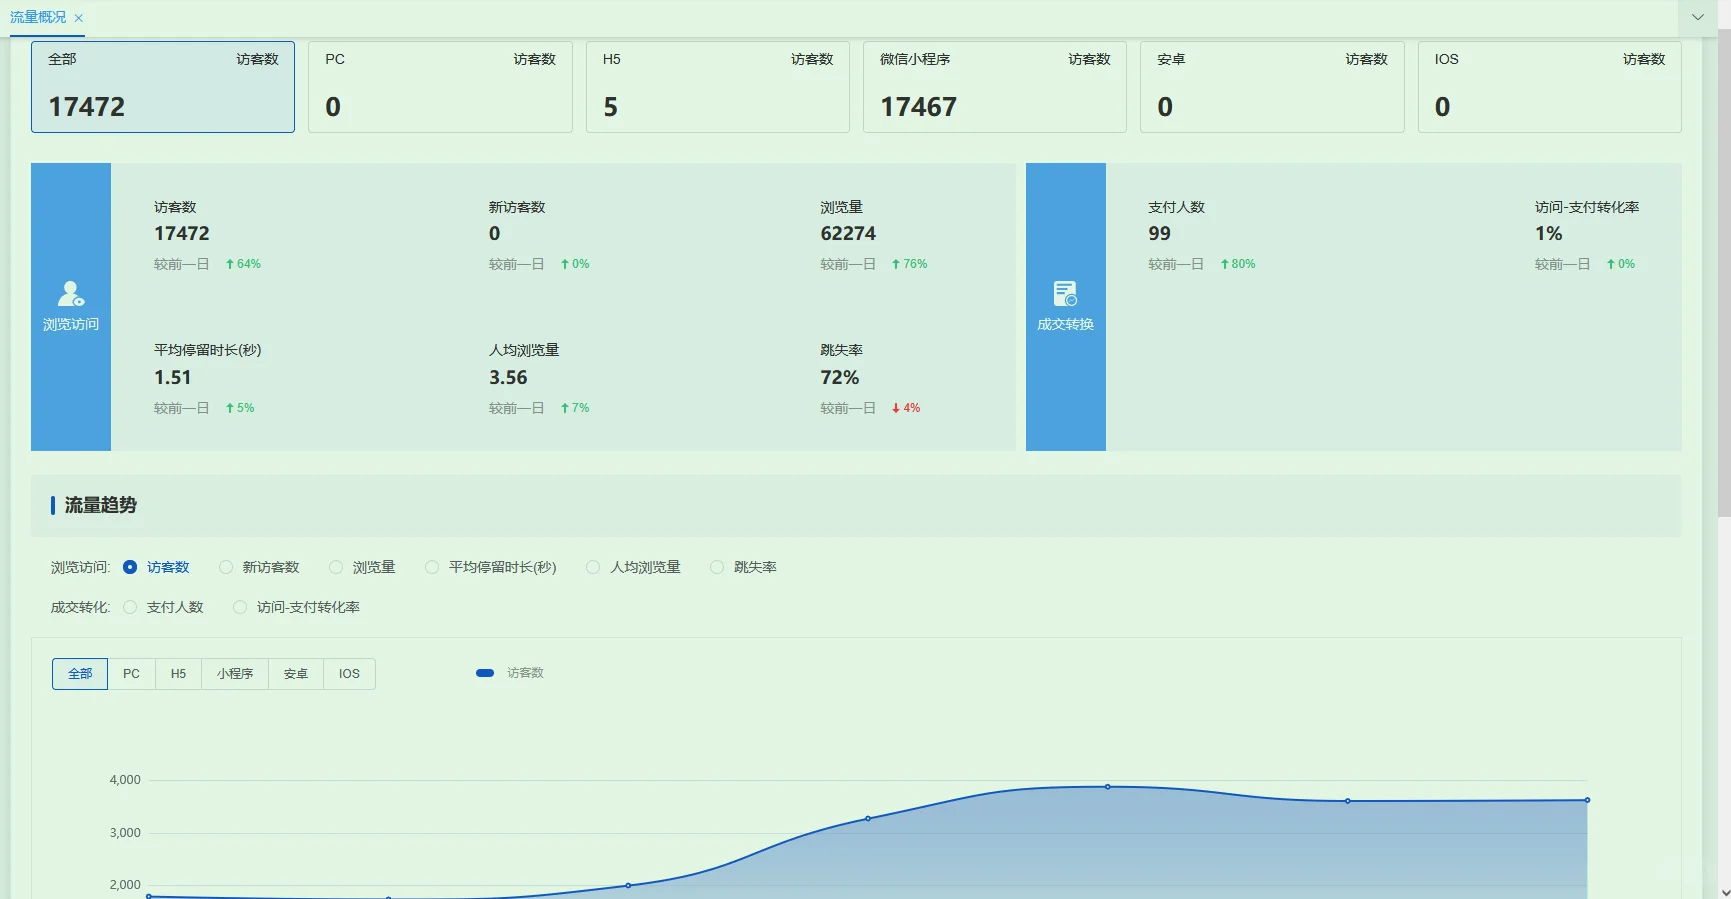Click the 72% 跳失率 value
This screenshot has width=1731, height=899.
coord(840,377)
